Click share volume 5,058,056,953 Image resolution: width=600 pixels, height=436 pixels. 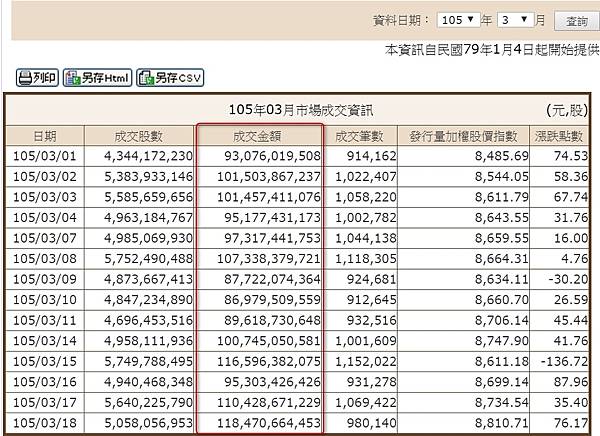[148, 423]
